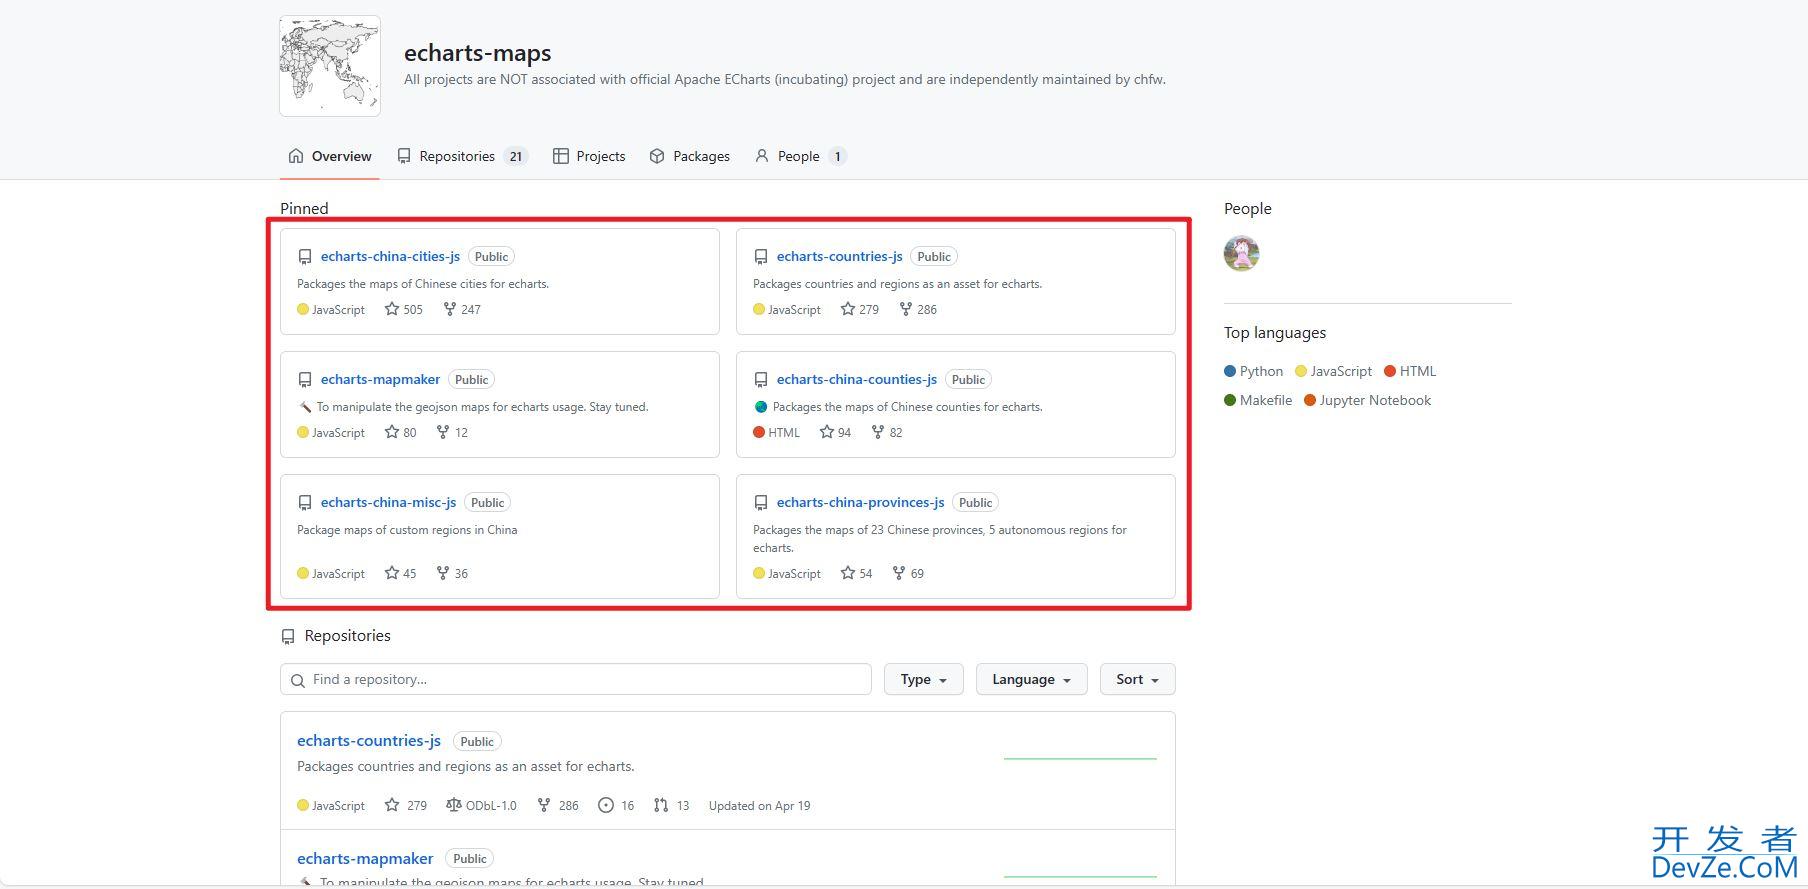Viewport: 1808px width, 889px height.
Task: View 94 stars of echarts-china-counties-js
Action: click(836, 432)
